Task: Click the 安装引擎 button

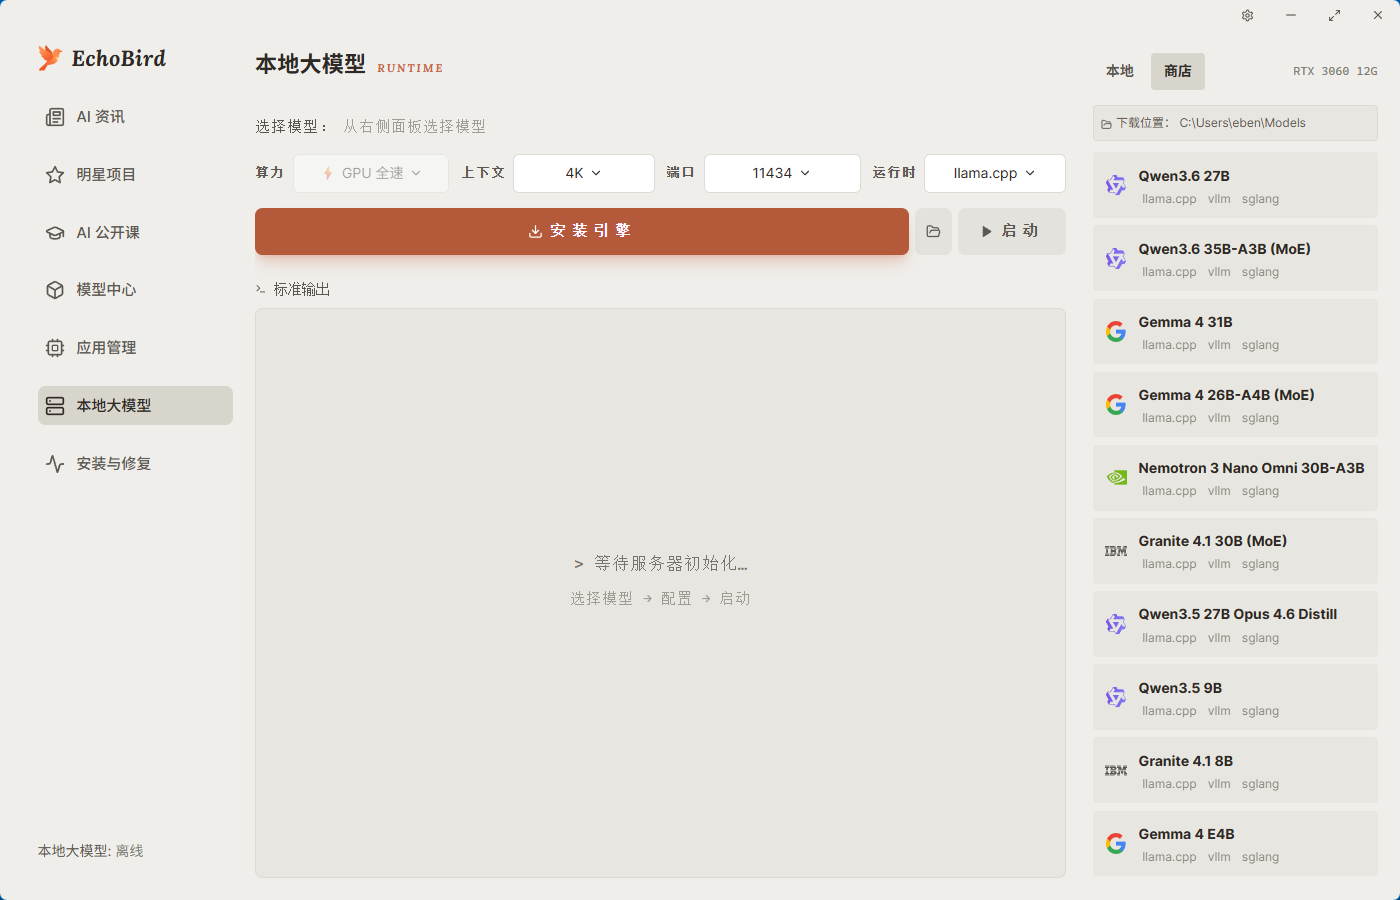Action: (582, 231)
